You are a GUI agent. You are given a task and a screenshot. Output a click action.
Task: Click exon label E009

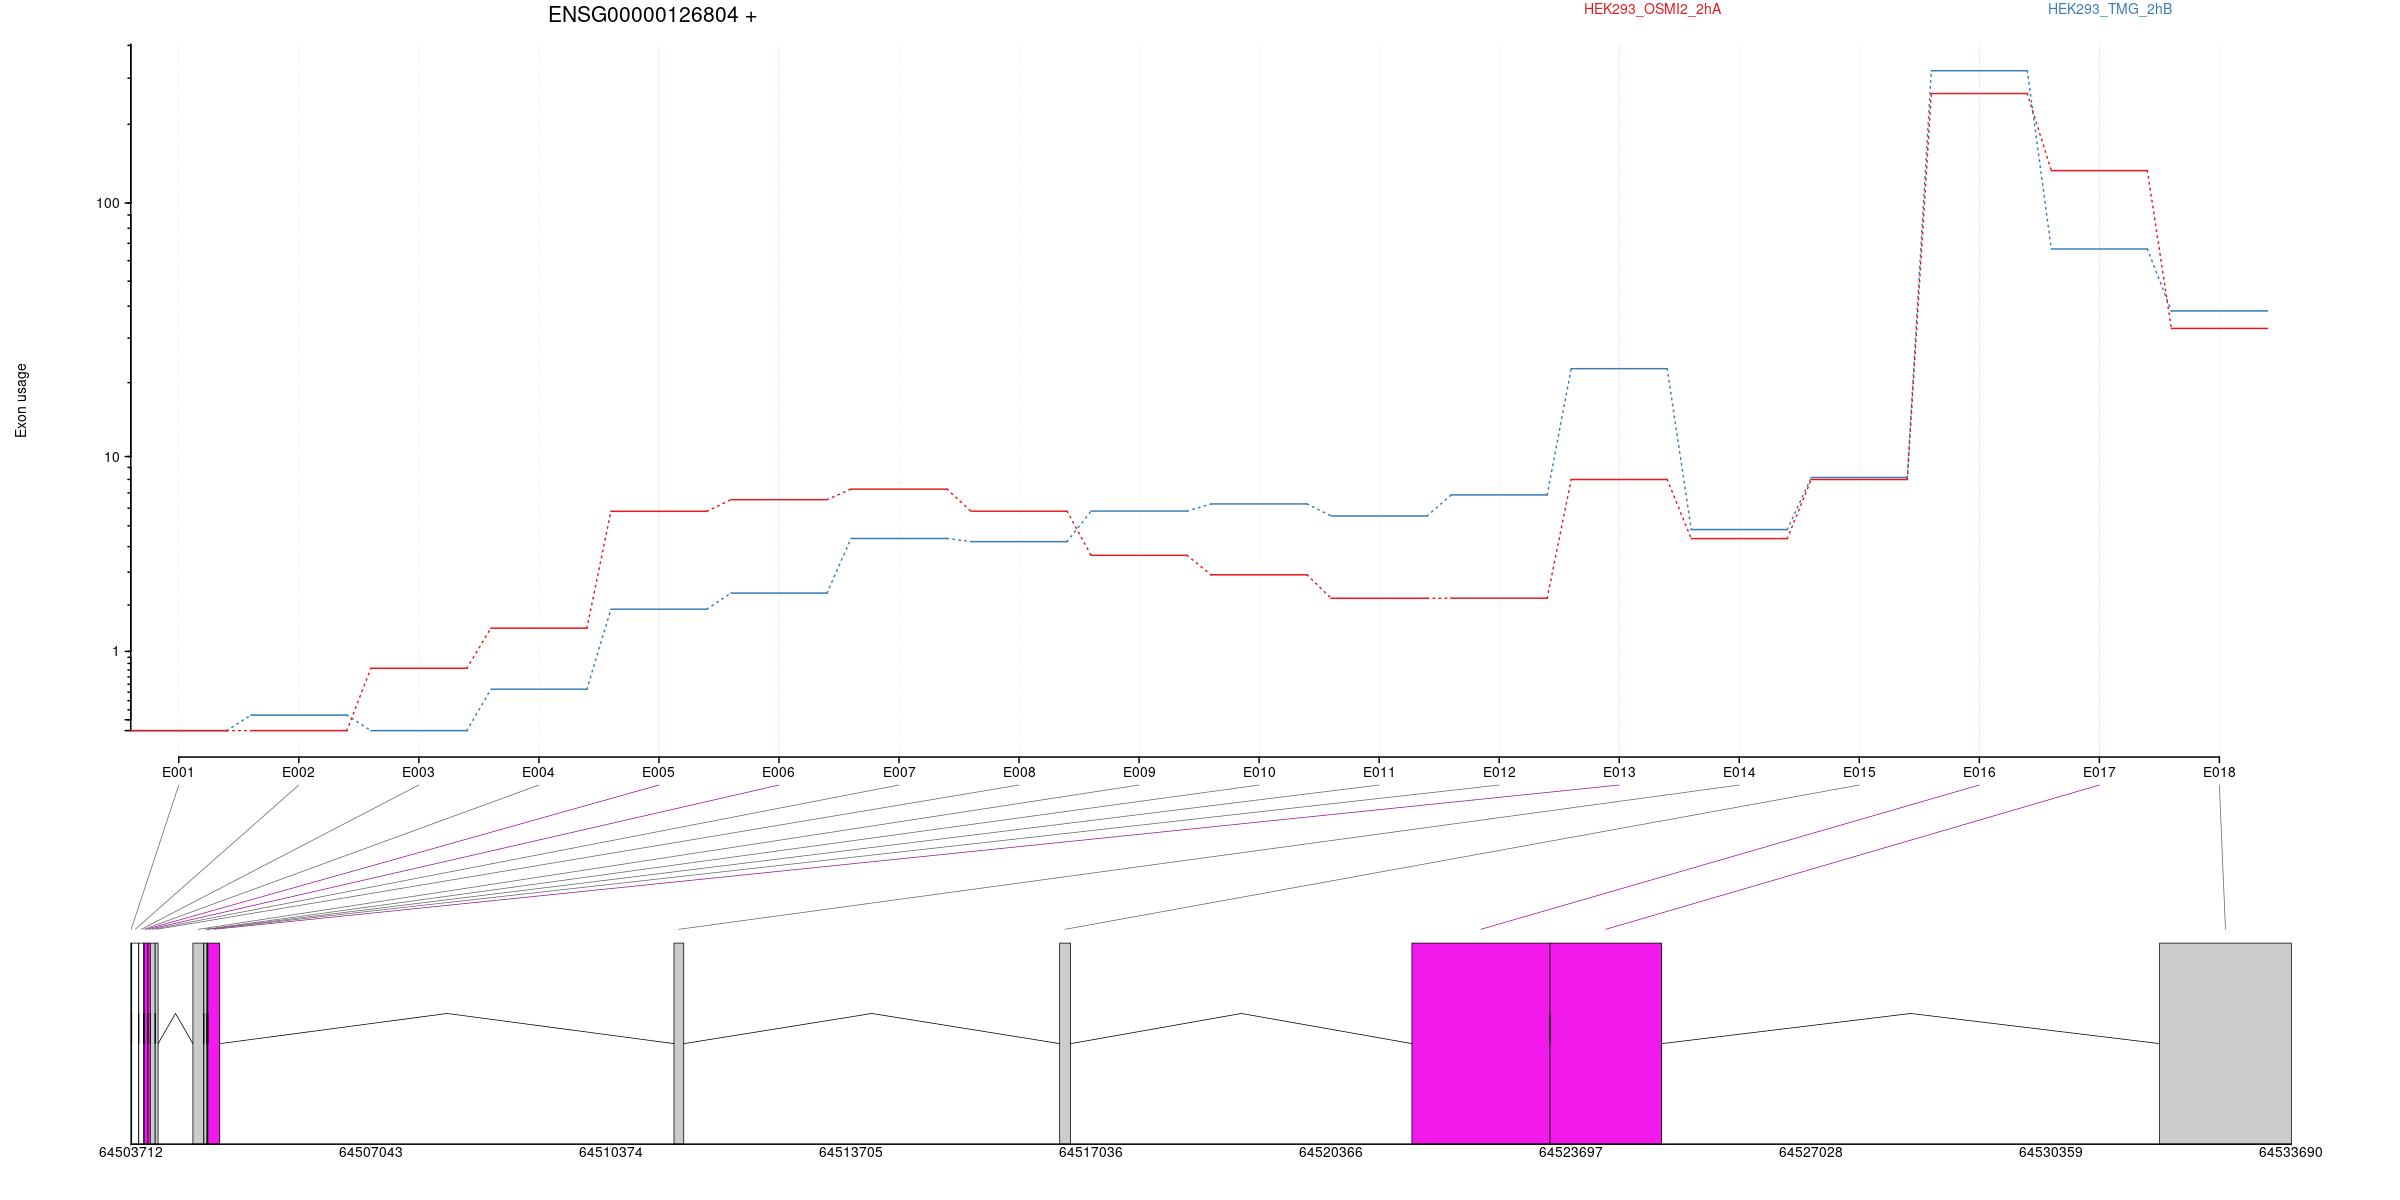point(1139,772)
